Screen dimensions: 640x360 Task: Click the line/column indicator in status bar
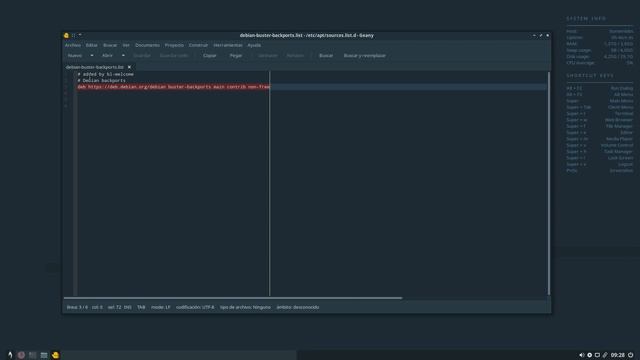[85, 307]
